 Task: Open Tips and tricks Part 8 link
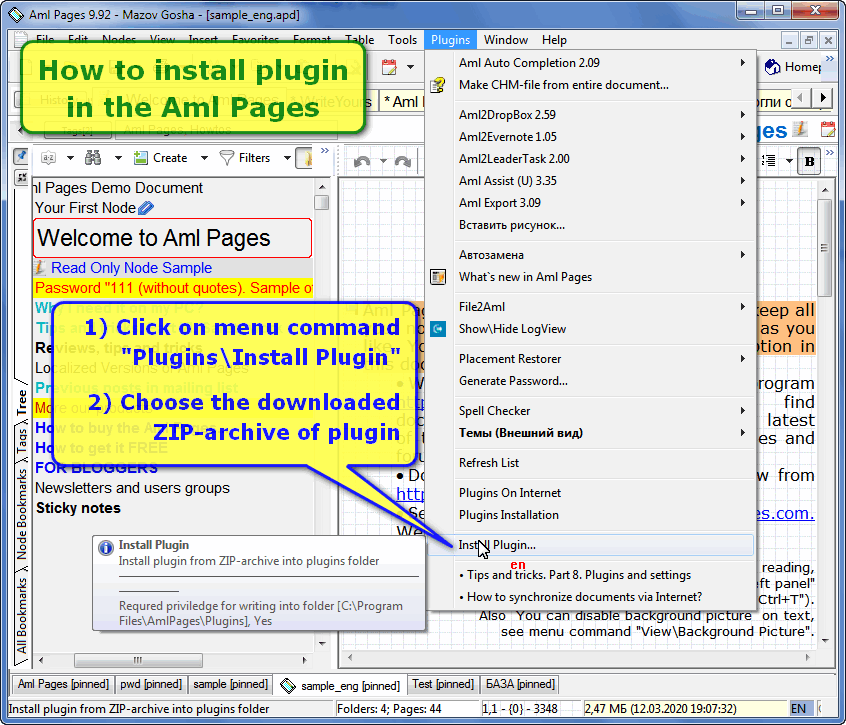(591, 574)
